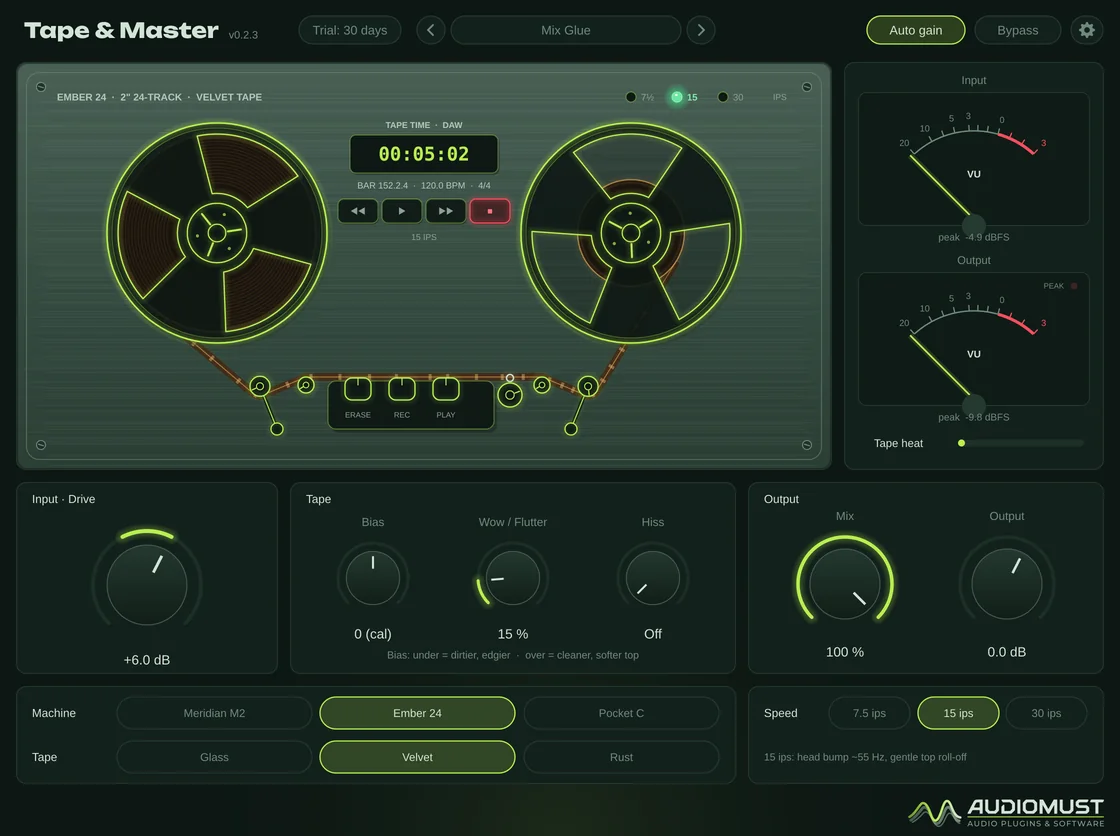Click the capstan roller beside the heads
This screenshot has height=836, width=1120.
click(x=509, y=394)
